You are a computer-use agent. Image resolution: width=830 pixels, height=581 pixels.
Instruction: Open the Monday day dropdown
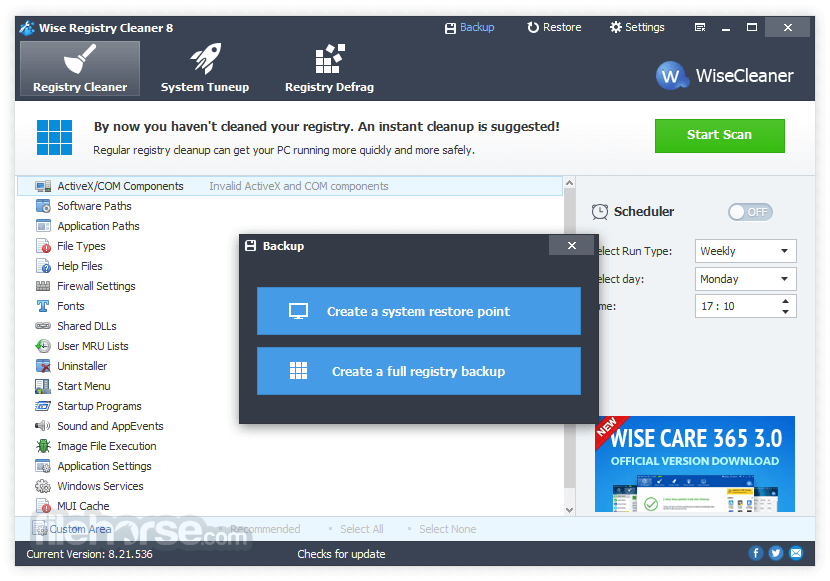745,279
